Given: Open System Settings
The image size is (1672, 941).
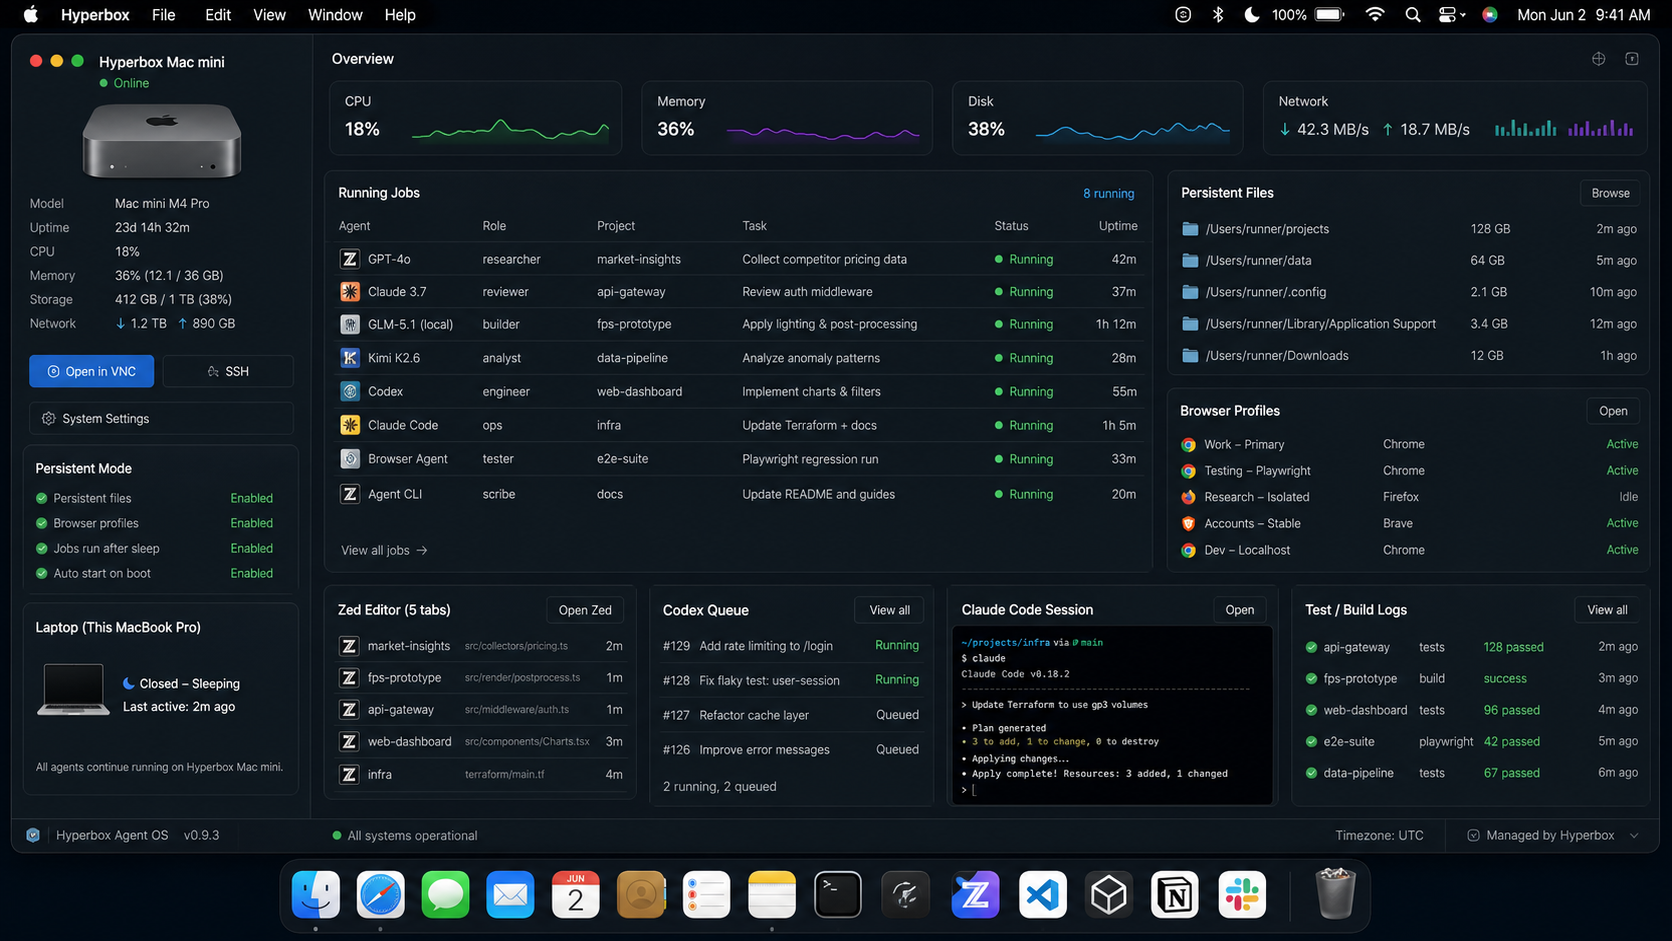Looking at the screenshot, I should coord(161,419).
